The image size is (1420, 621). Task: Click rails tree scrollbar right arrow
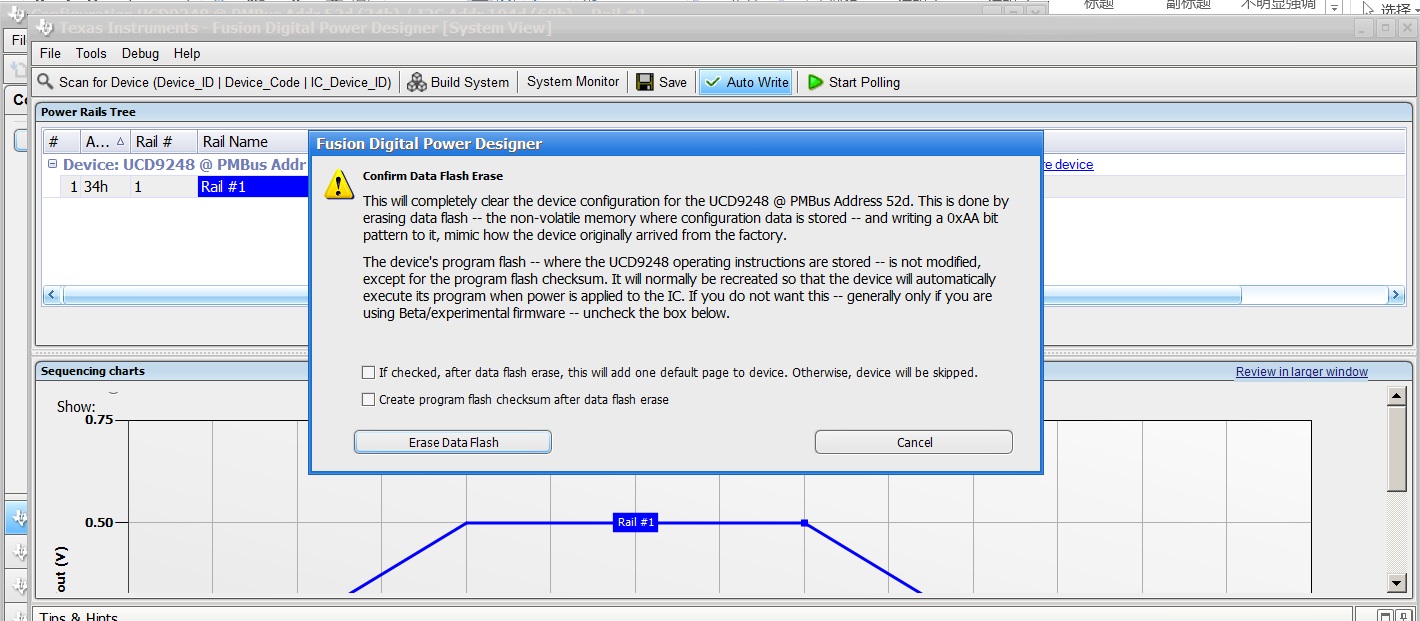1396,295
